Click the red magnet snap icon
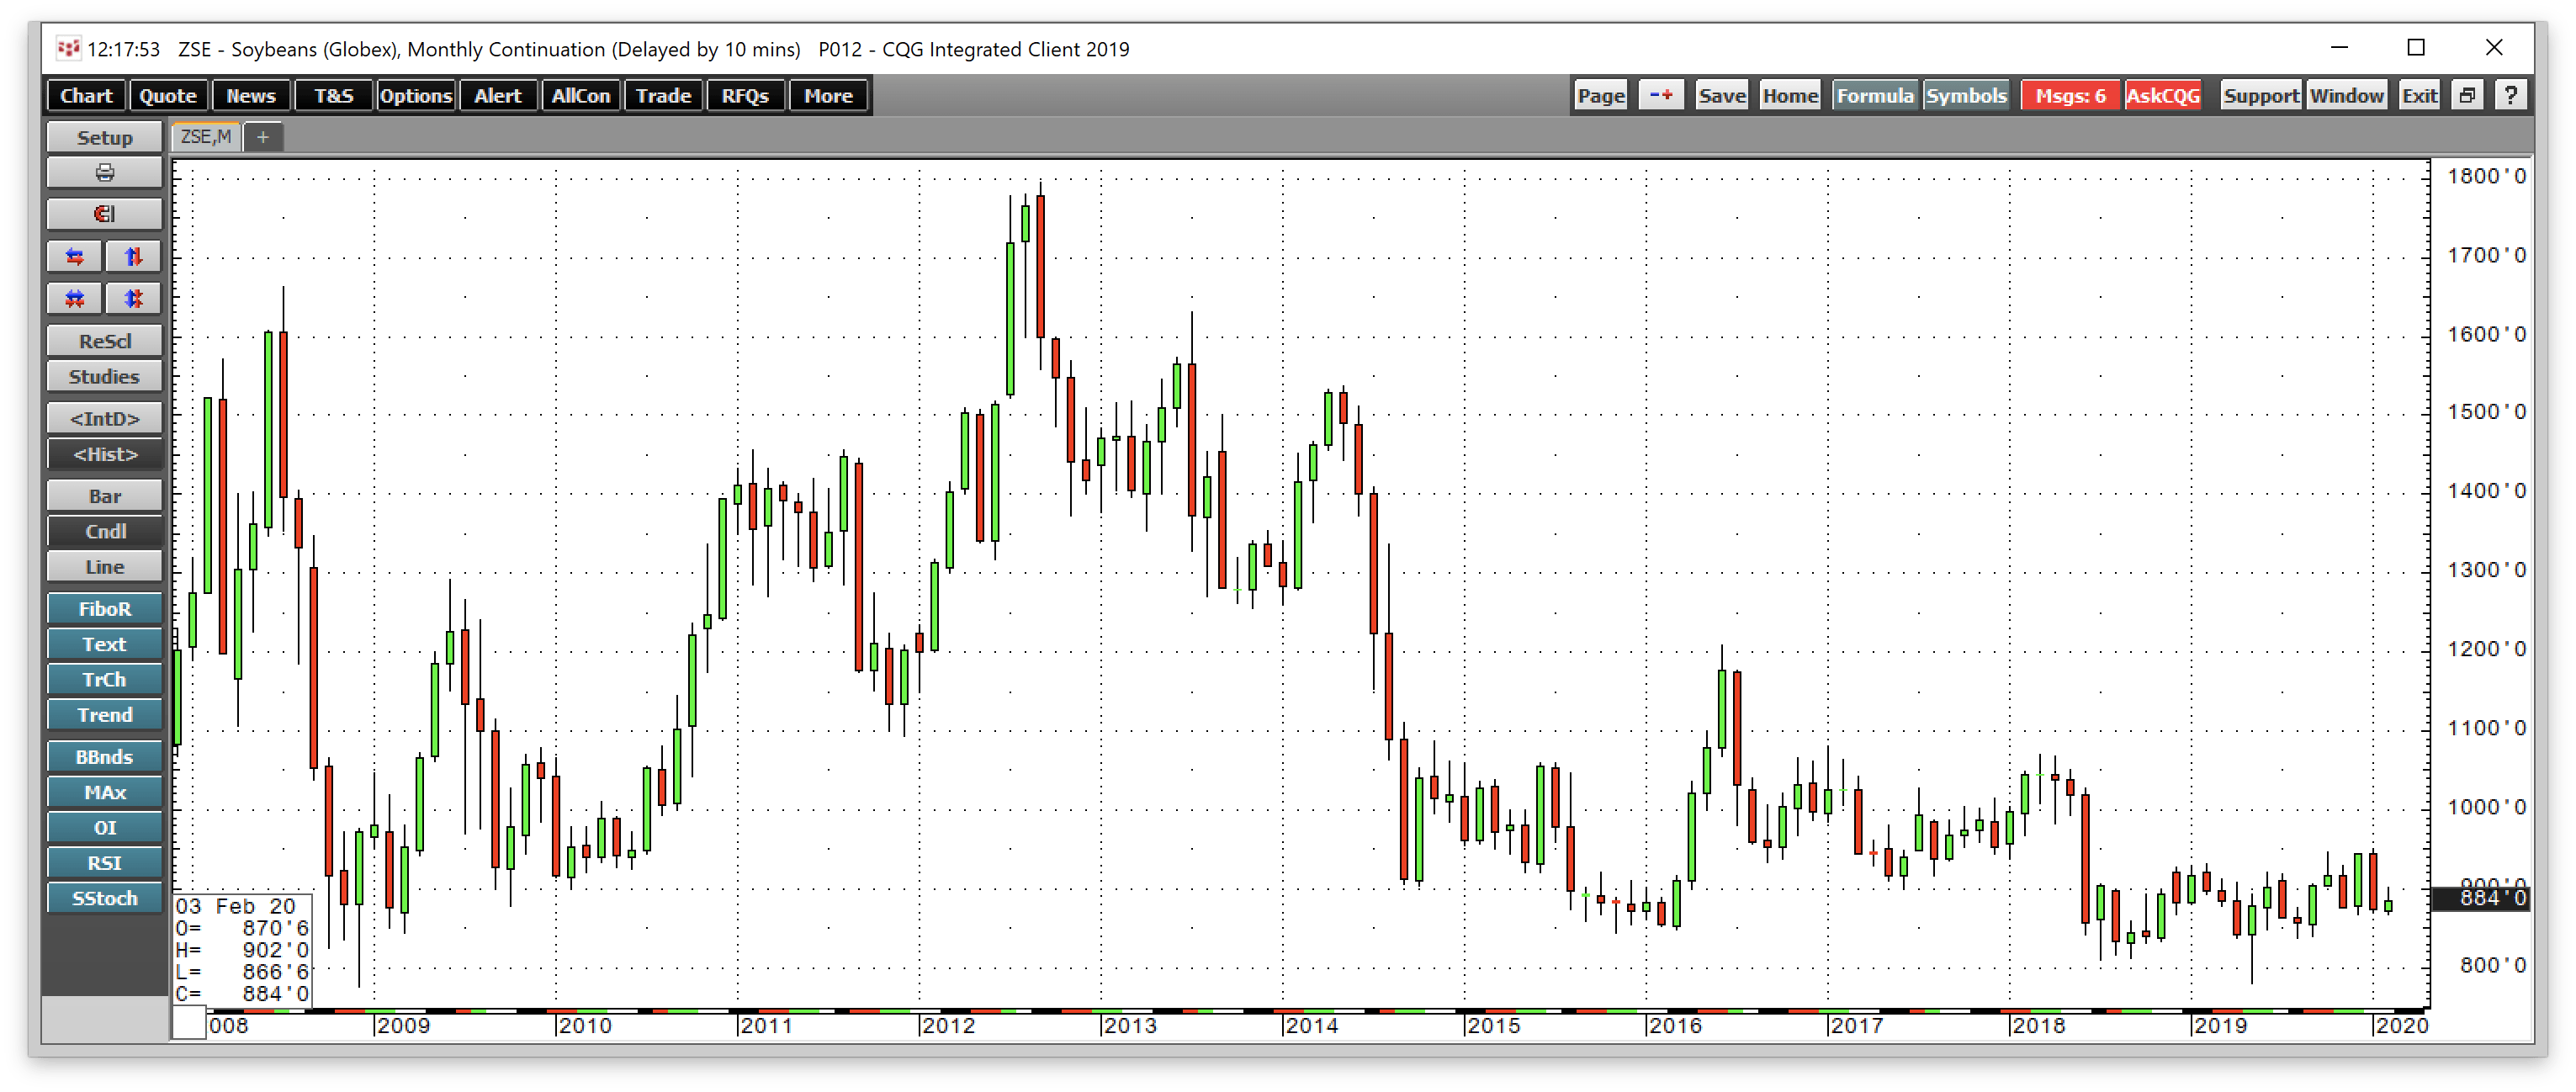Image resolution: width=2576 pixels, height=1092 pixels. pos(104,214)
